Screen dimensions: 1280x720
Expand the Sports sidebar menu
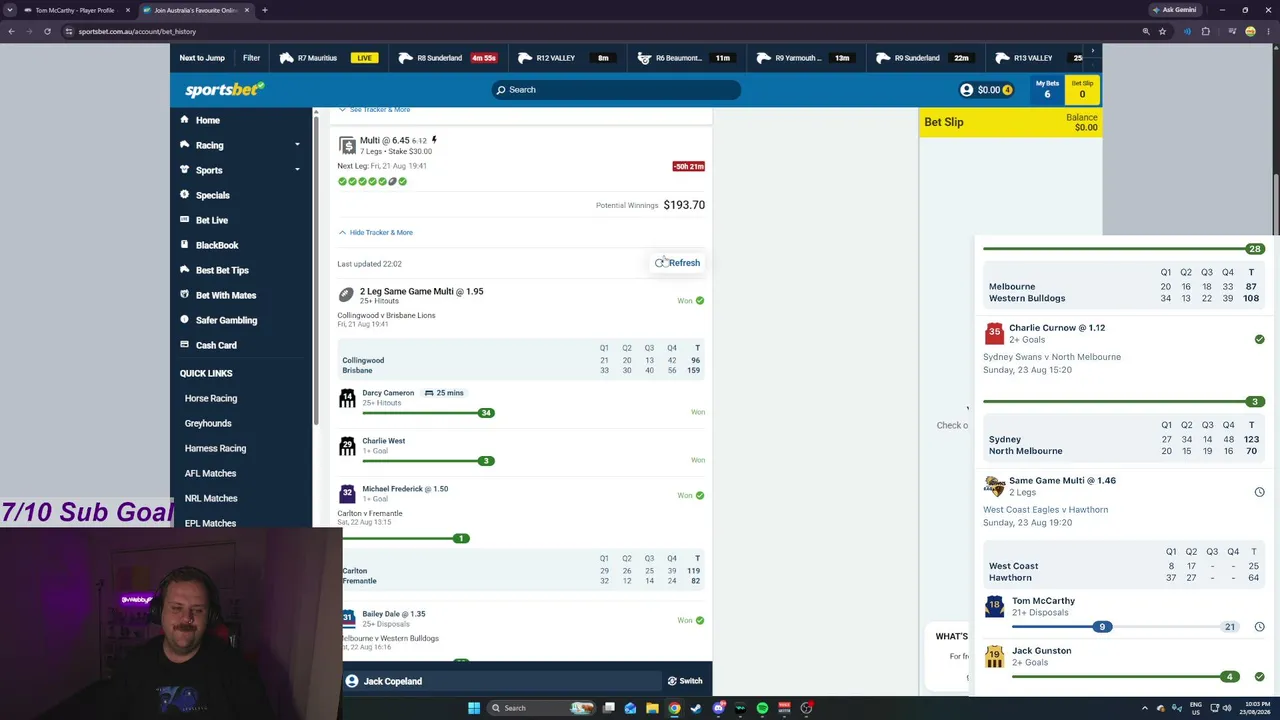(x=297, y=170)
